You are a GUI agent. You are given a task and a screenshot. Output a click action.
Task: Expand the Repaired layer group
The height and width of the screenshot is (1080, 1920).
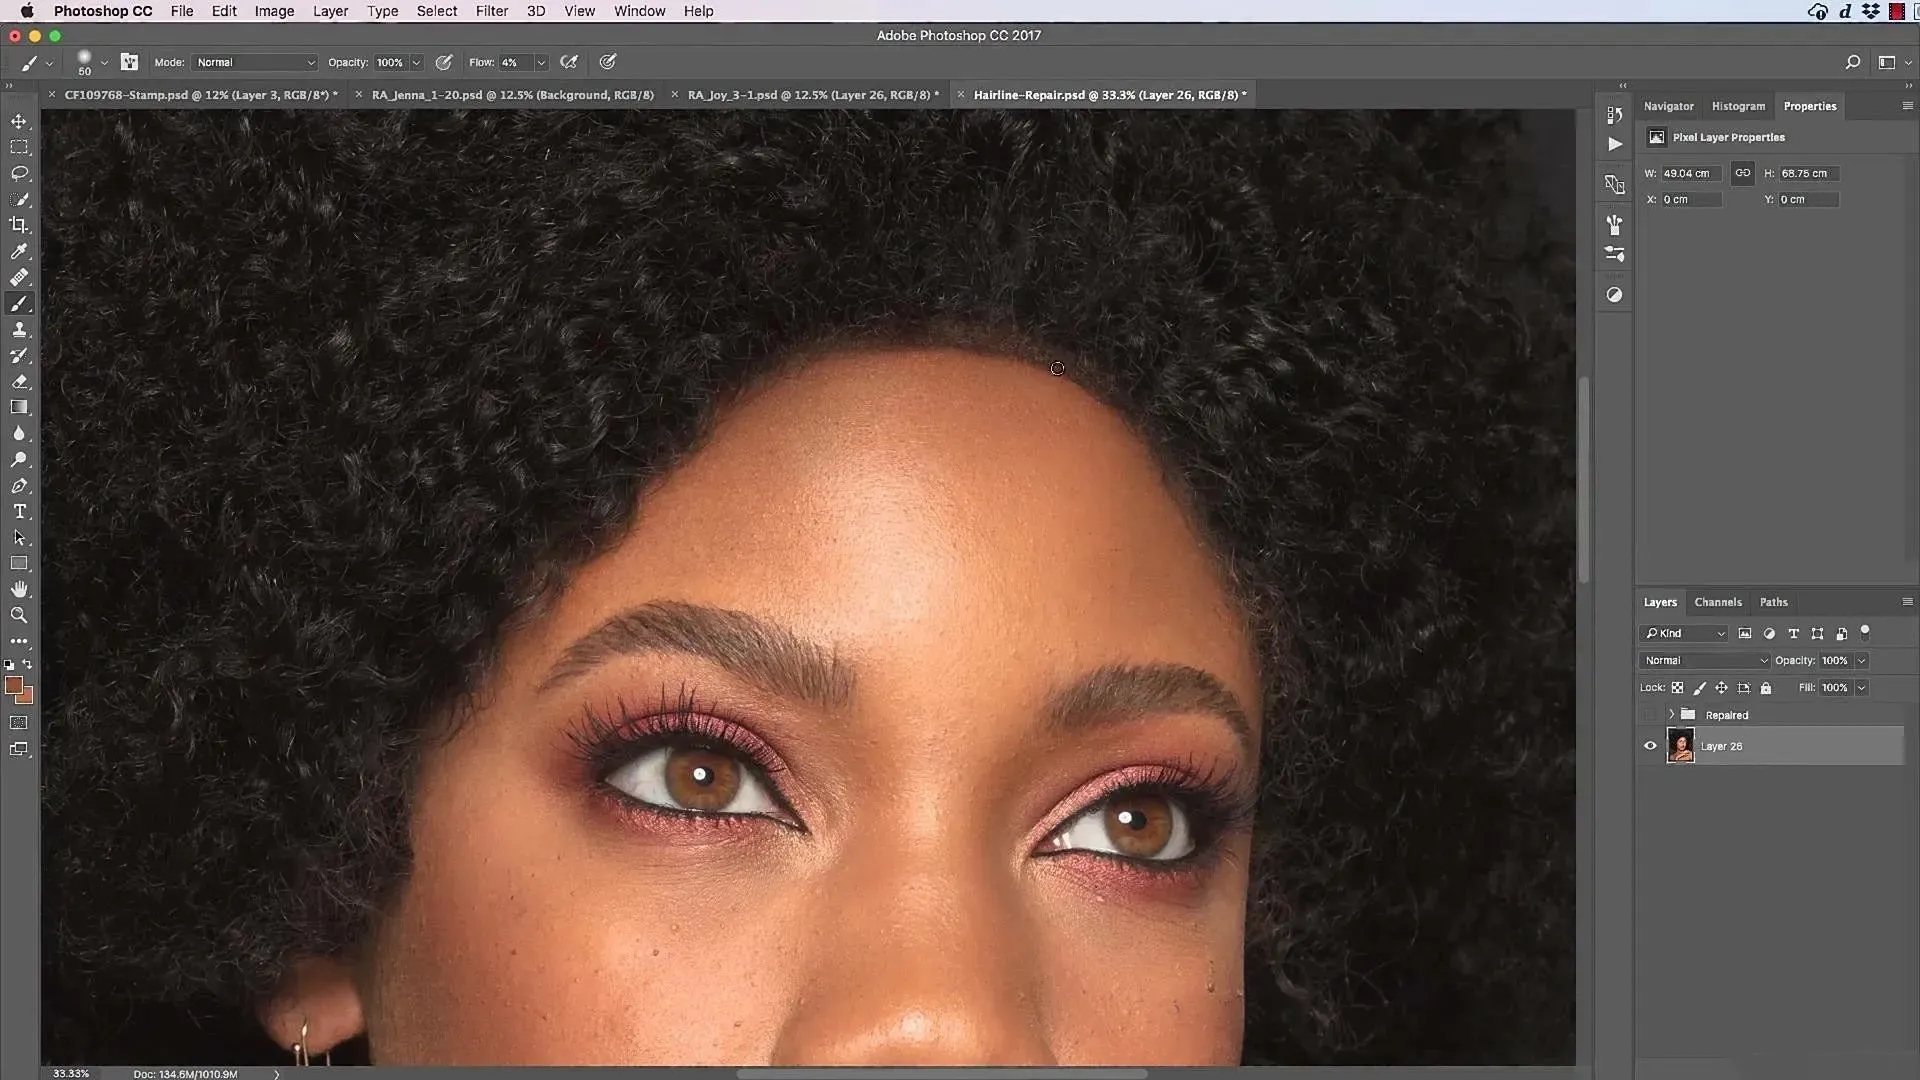(x=1671, y=715)
